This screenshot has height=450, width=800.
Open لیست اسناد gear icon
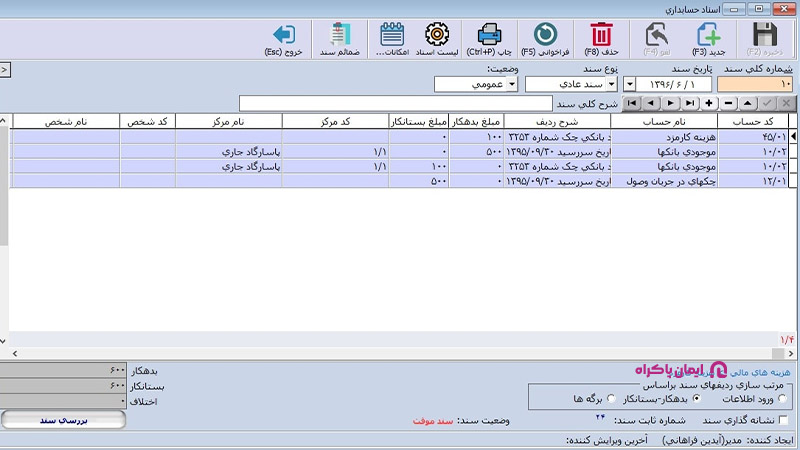pyautogui.click(x=437, y=35)
